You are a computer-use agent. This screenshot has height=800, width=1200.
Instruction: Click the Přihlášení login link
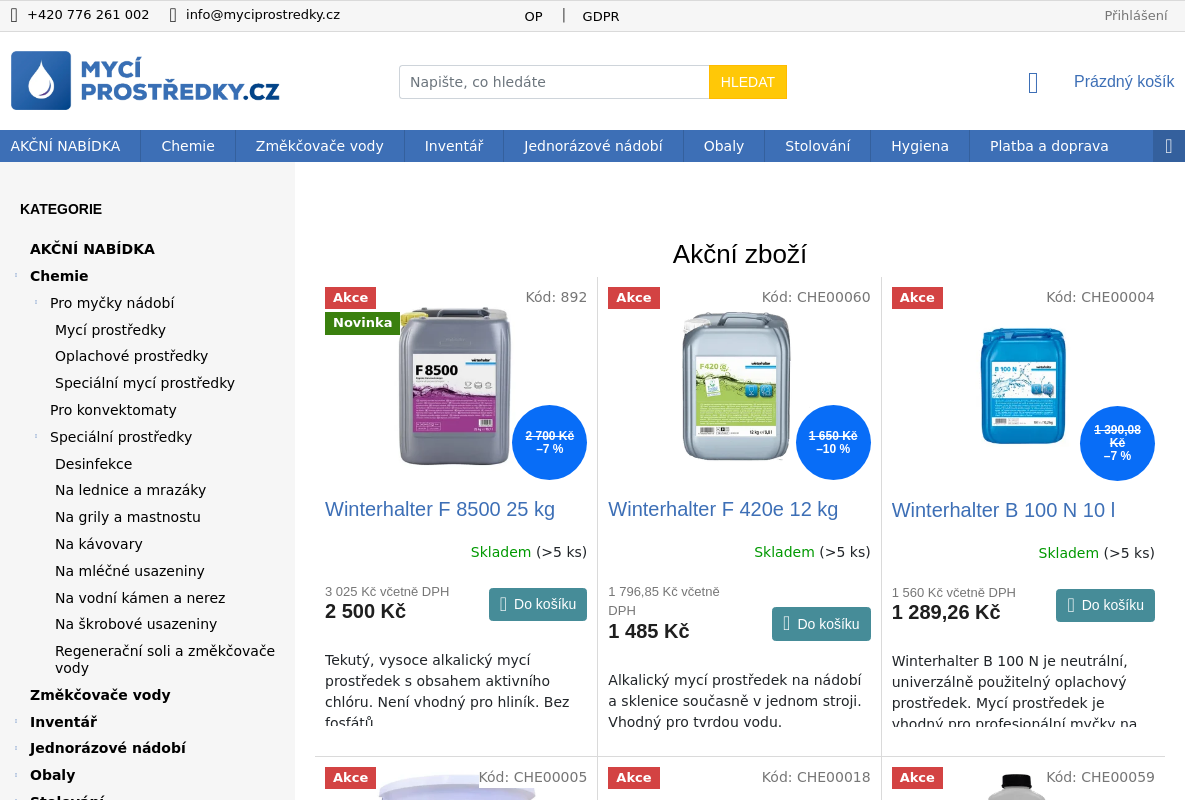click(1136, 16)
